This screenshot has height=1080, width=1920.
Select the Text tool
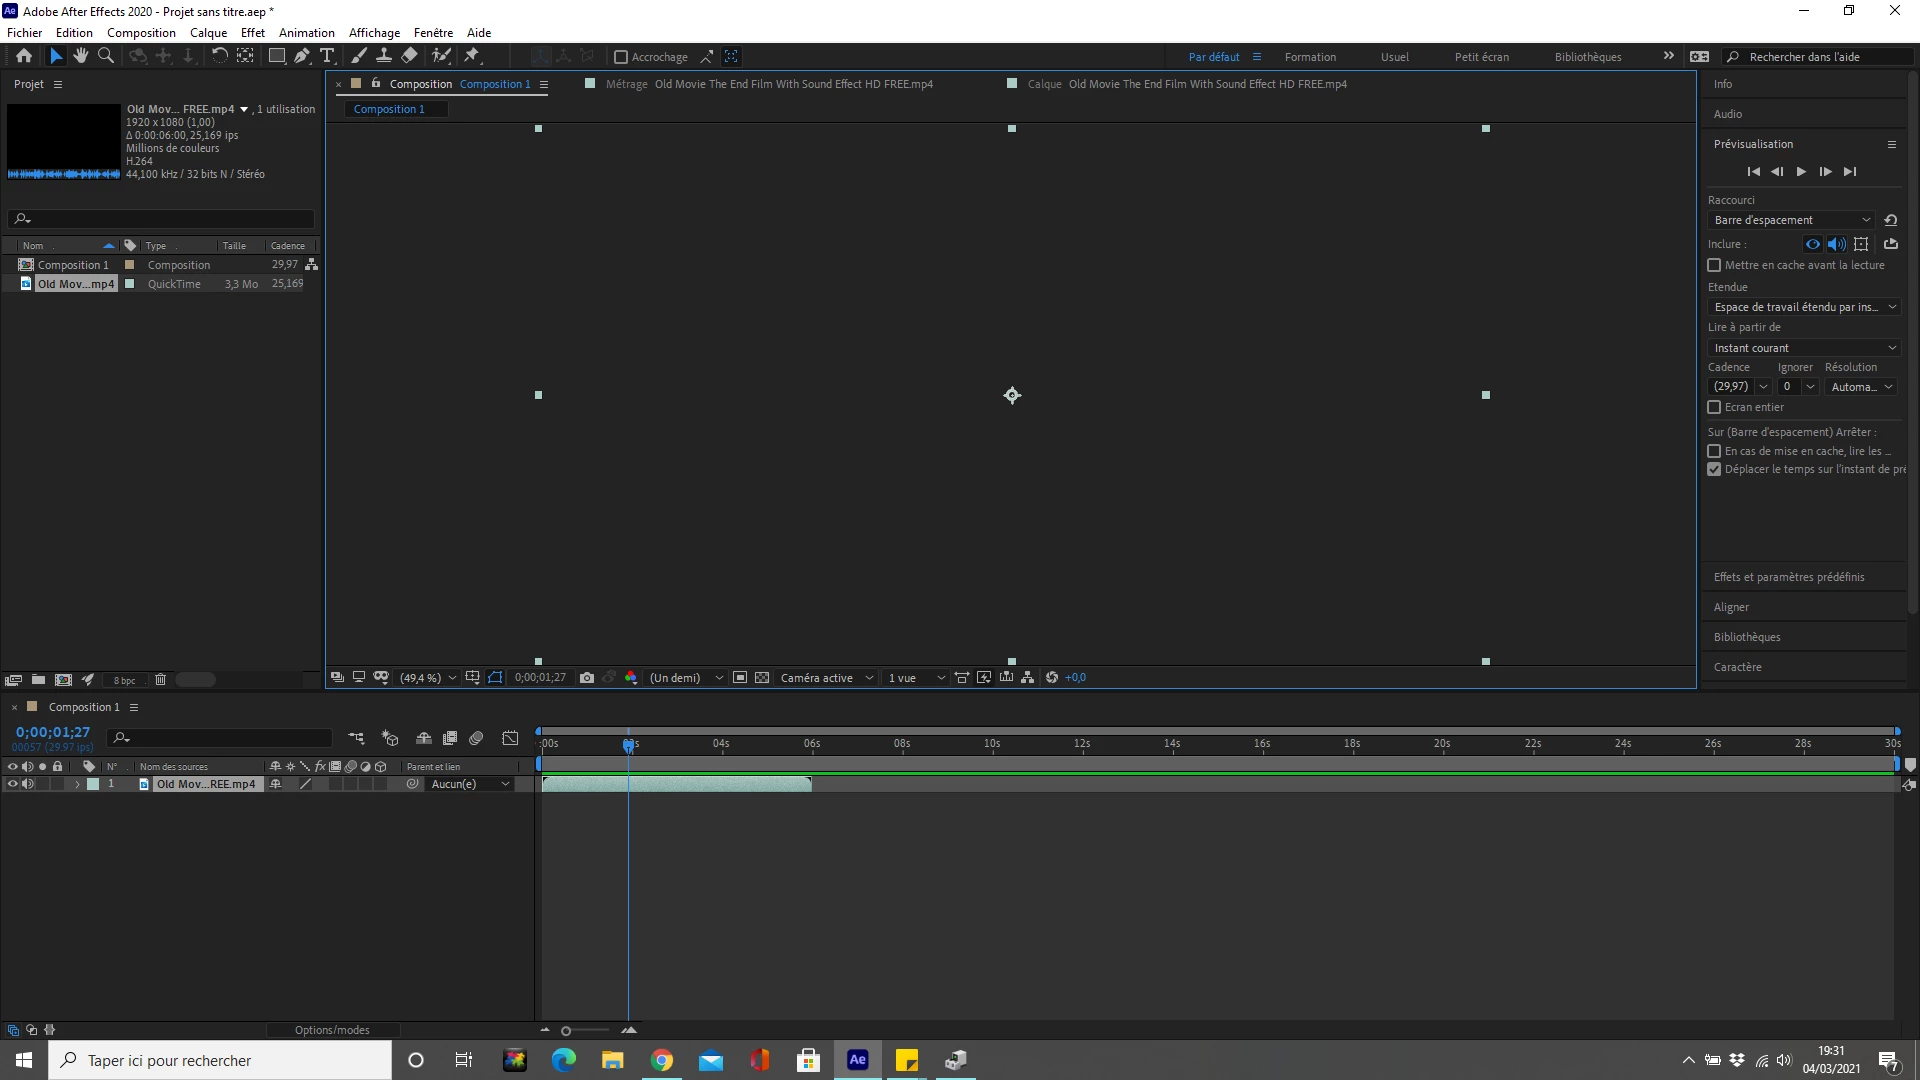point(327,56)
